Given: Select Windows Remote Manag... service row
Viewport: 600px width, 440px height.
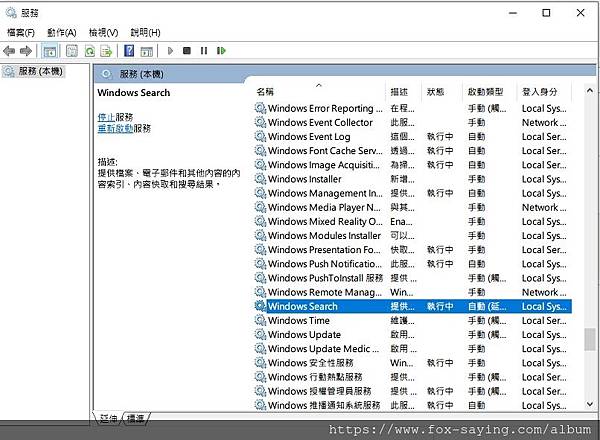Looking at the screenshot, I should pos(412,292).
